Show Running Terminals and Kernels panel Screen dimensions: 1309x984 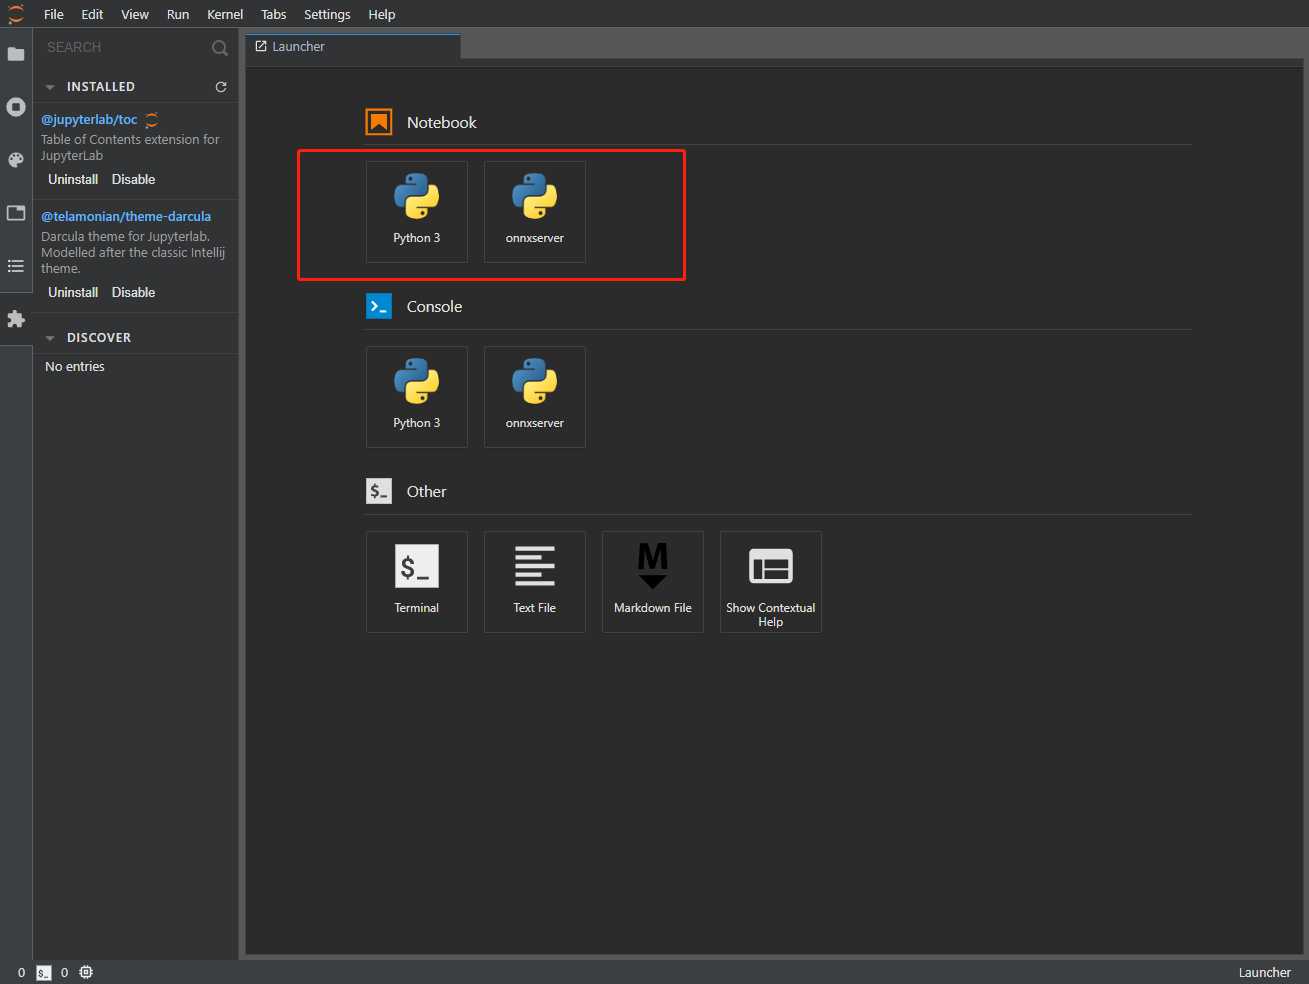pyautogui.click(x=16, y=107)
